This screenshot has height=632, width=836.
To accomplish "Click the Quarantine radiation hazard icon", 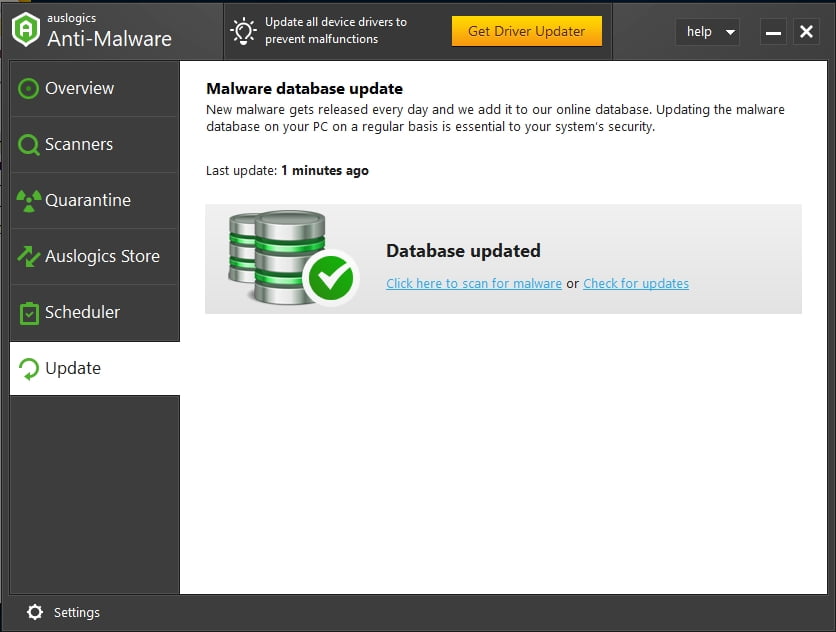I will coord(28,200).
